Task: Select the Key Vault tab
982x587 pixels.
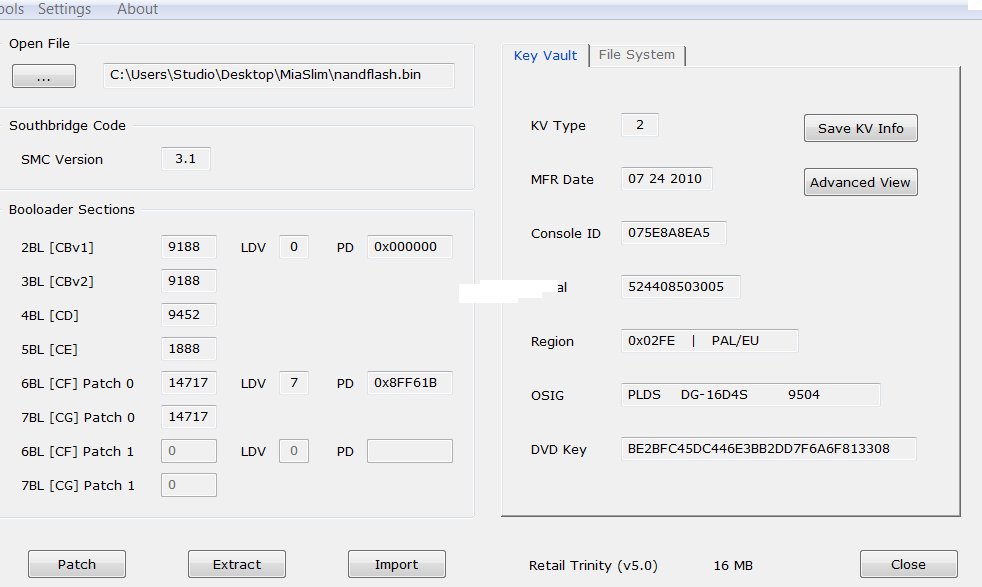Action: pos(545,55)
